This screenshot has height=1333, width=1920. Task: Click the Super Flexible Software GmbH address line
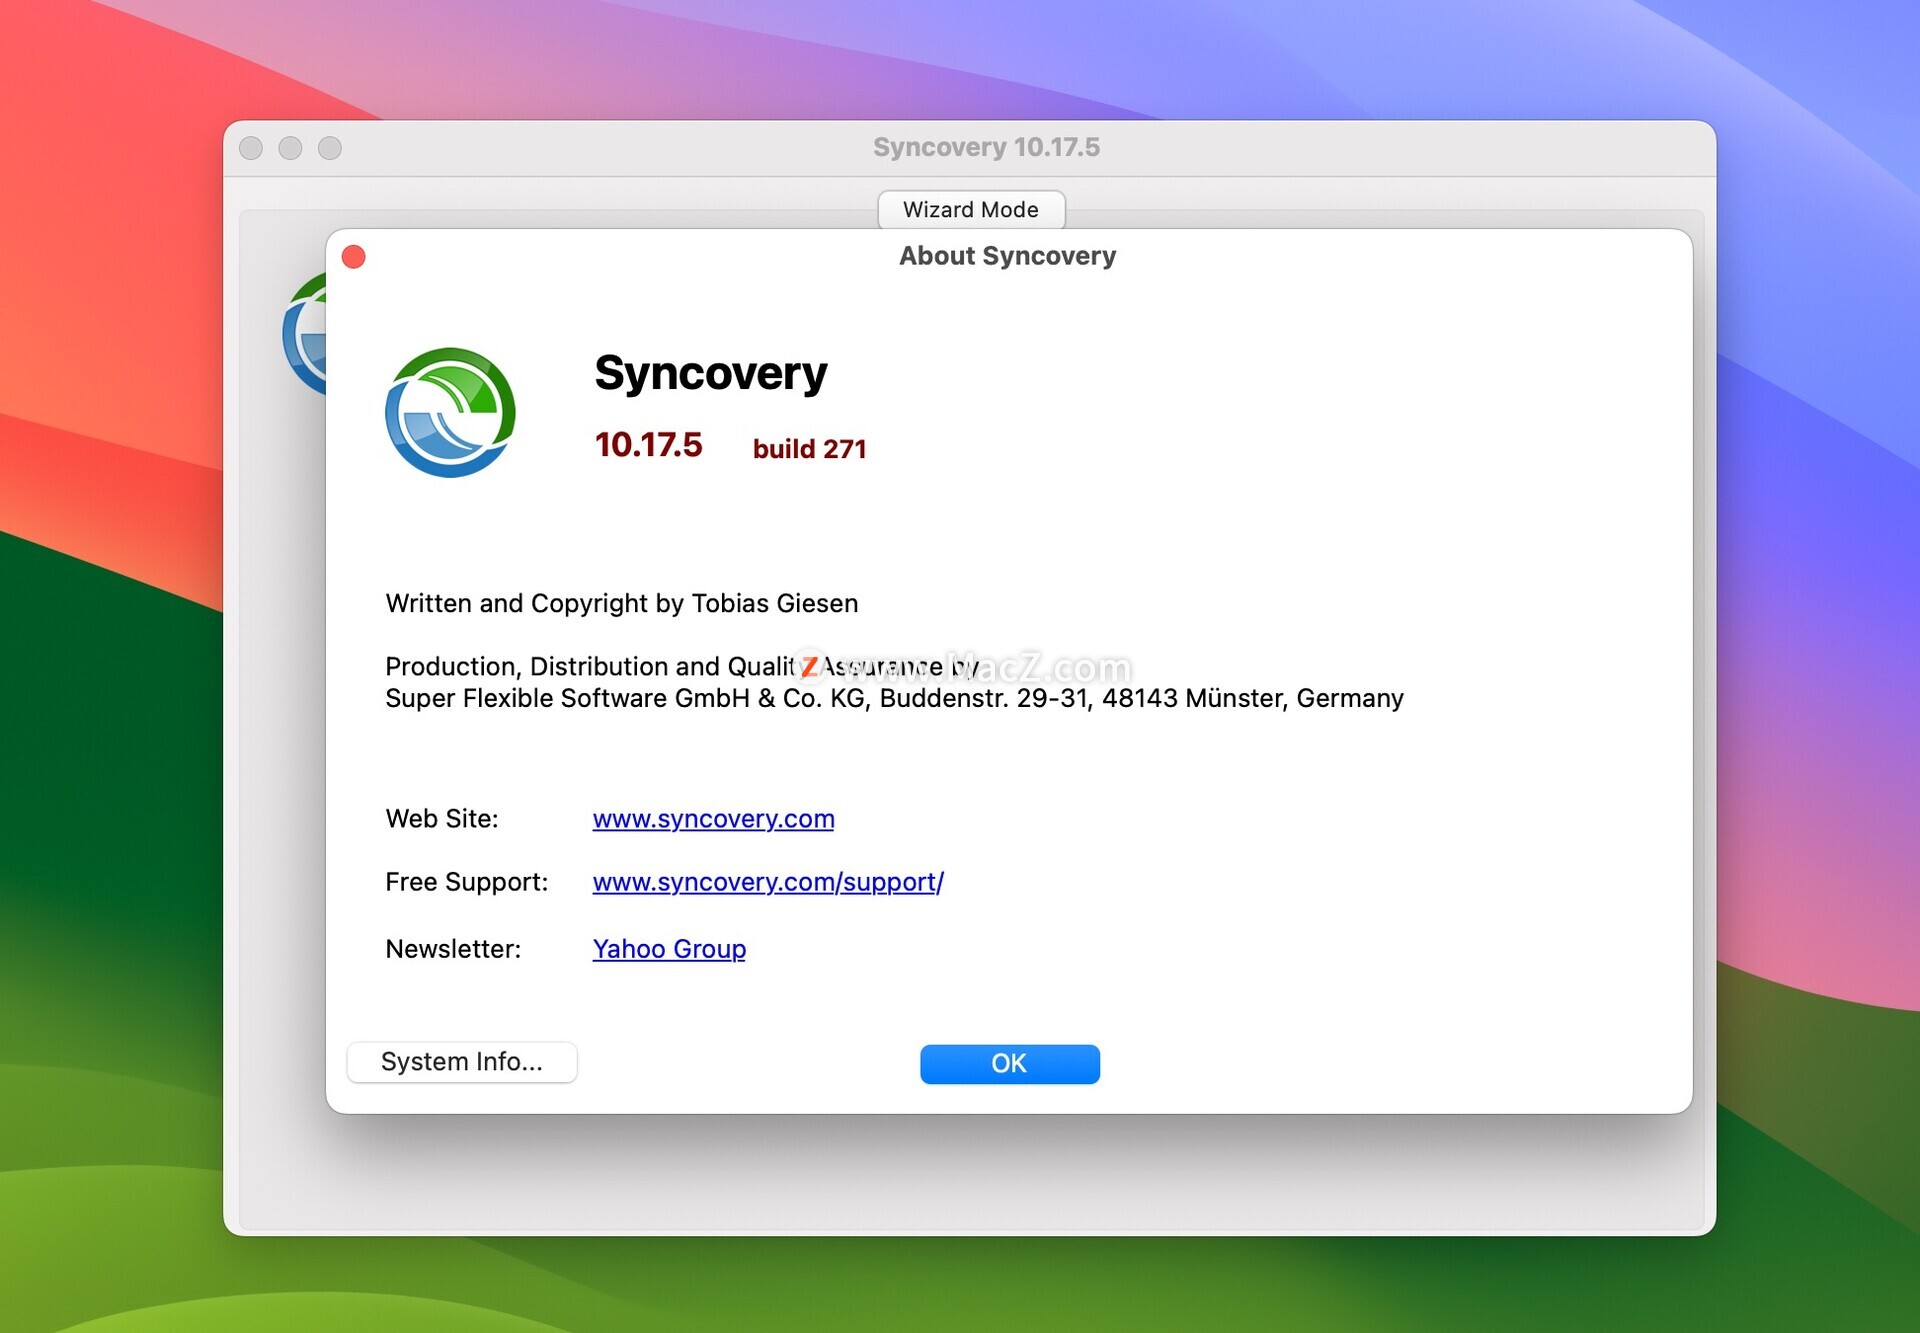point(894,698)
